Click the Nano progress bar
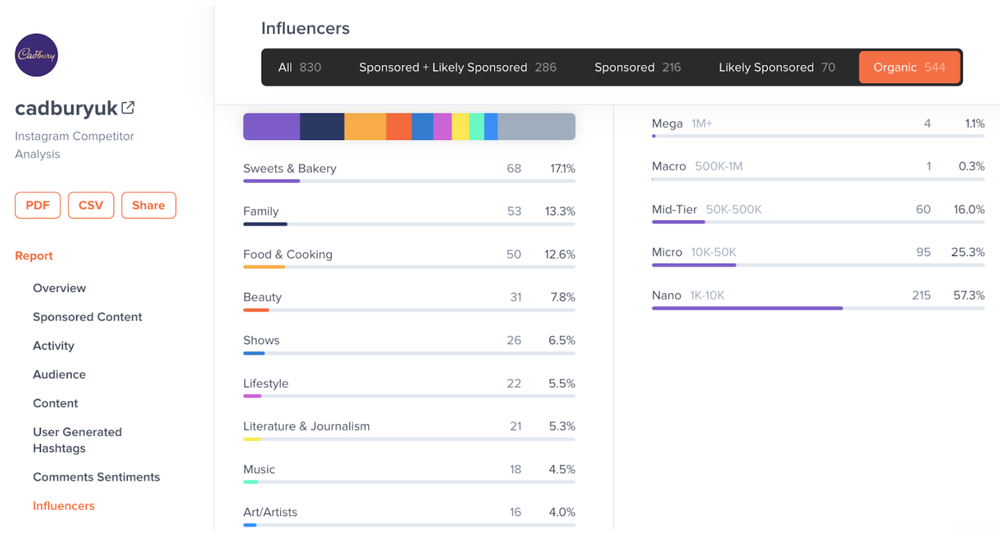This screenshot has height=543, width=1000. pos(818,308)
